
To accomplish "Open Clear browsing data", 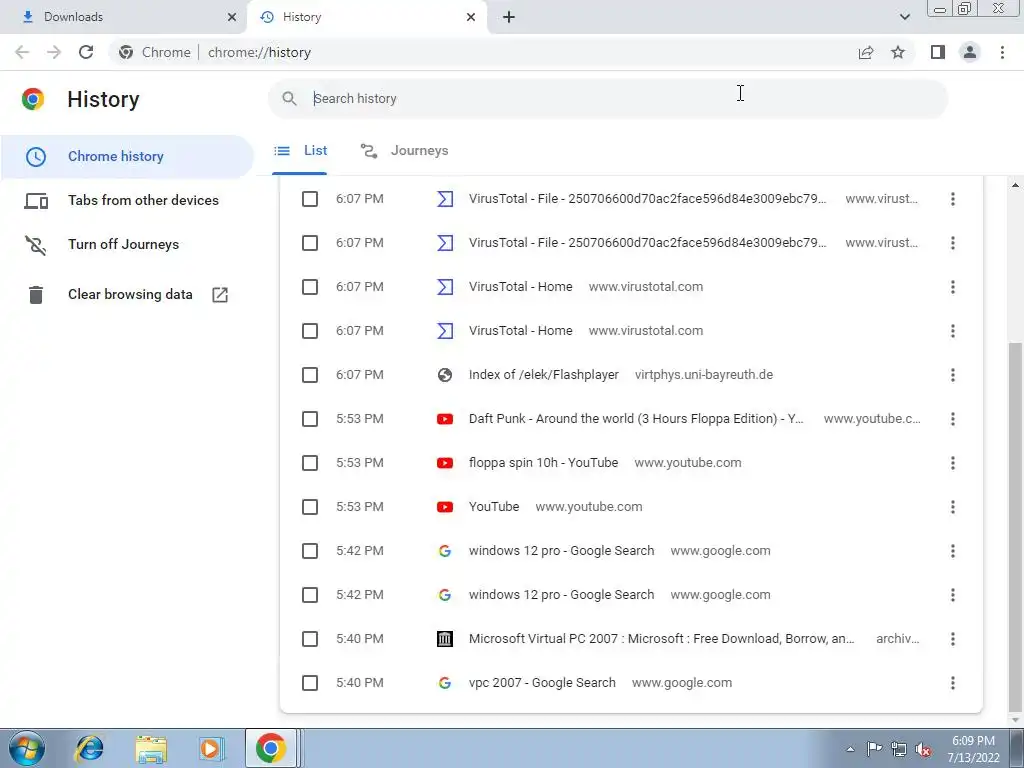I will coord(127,295).
